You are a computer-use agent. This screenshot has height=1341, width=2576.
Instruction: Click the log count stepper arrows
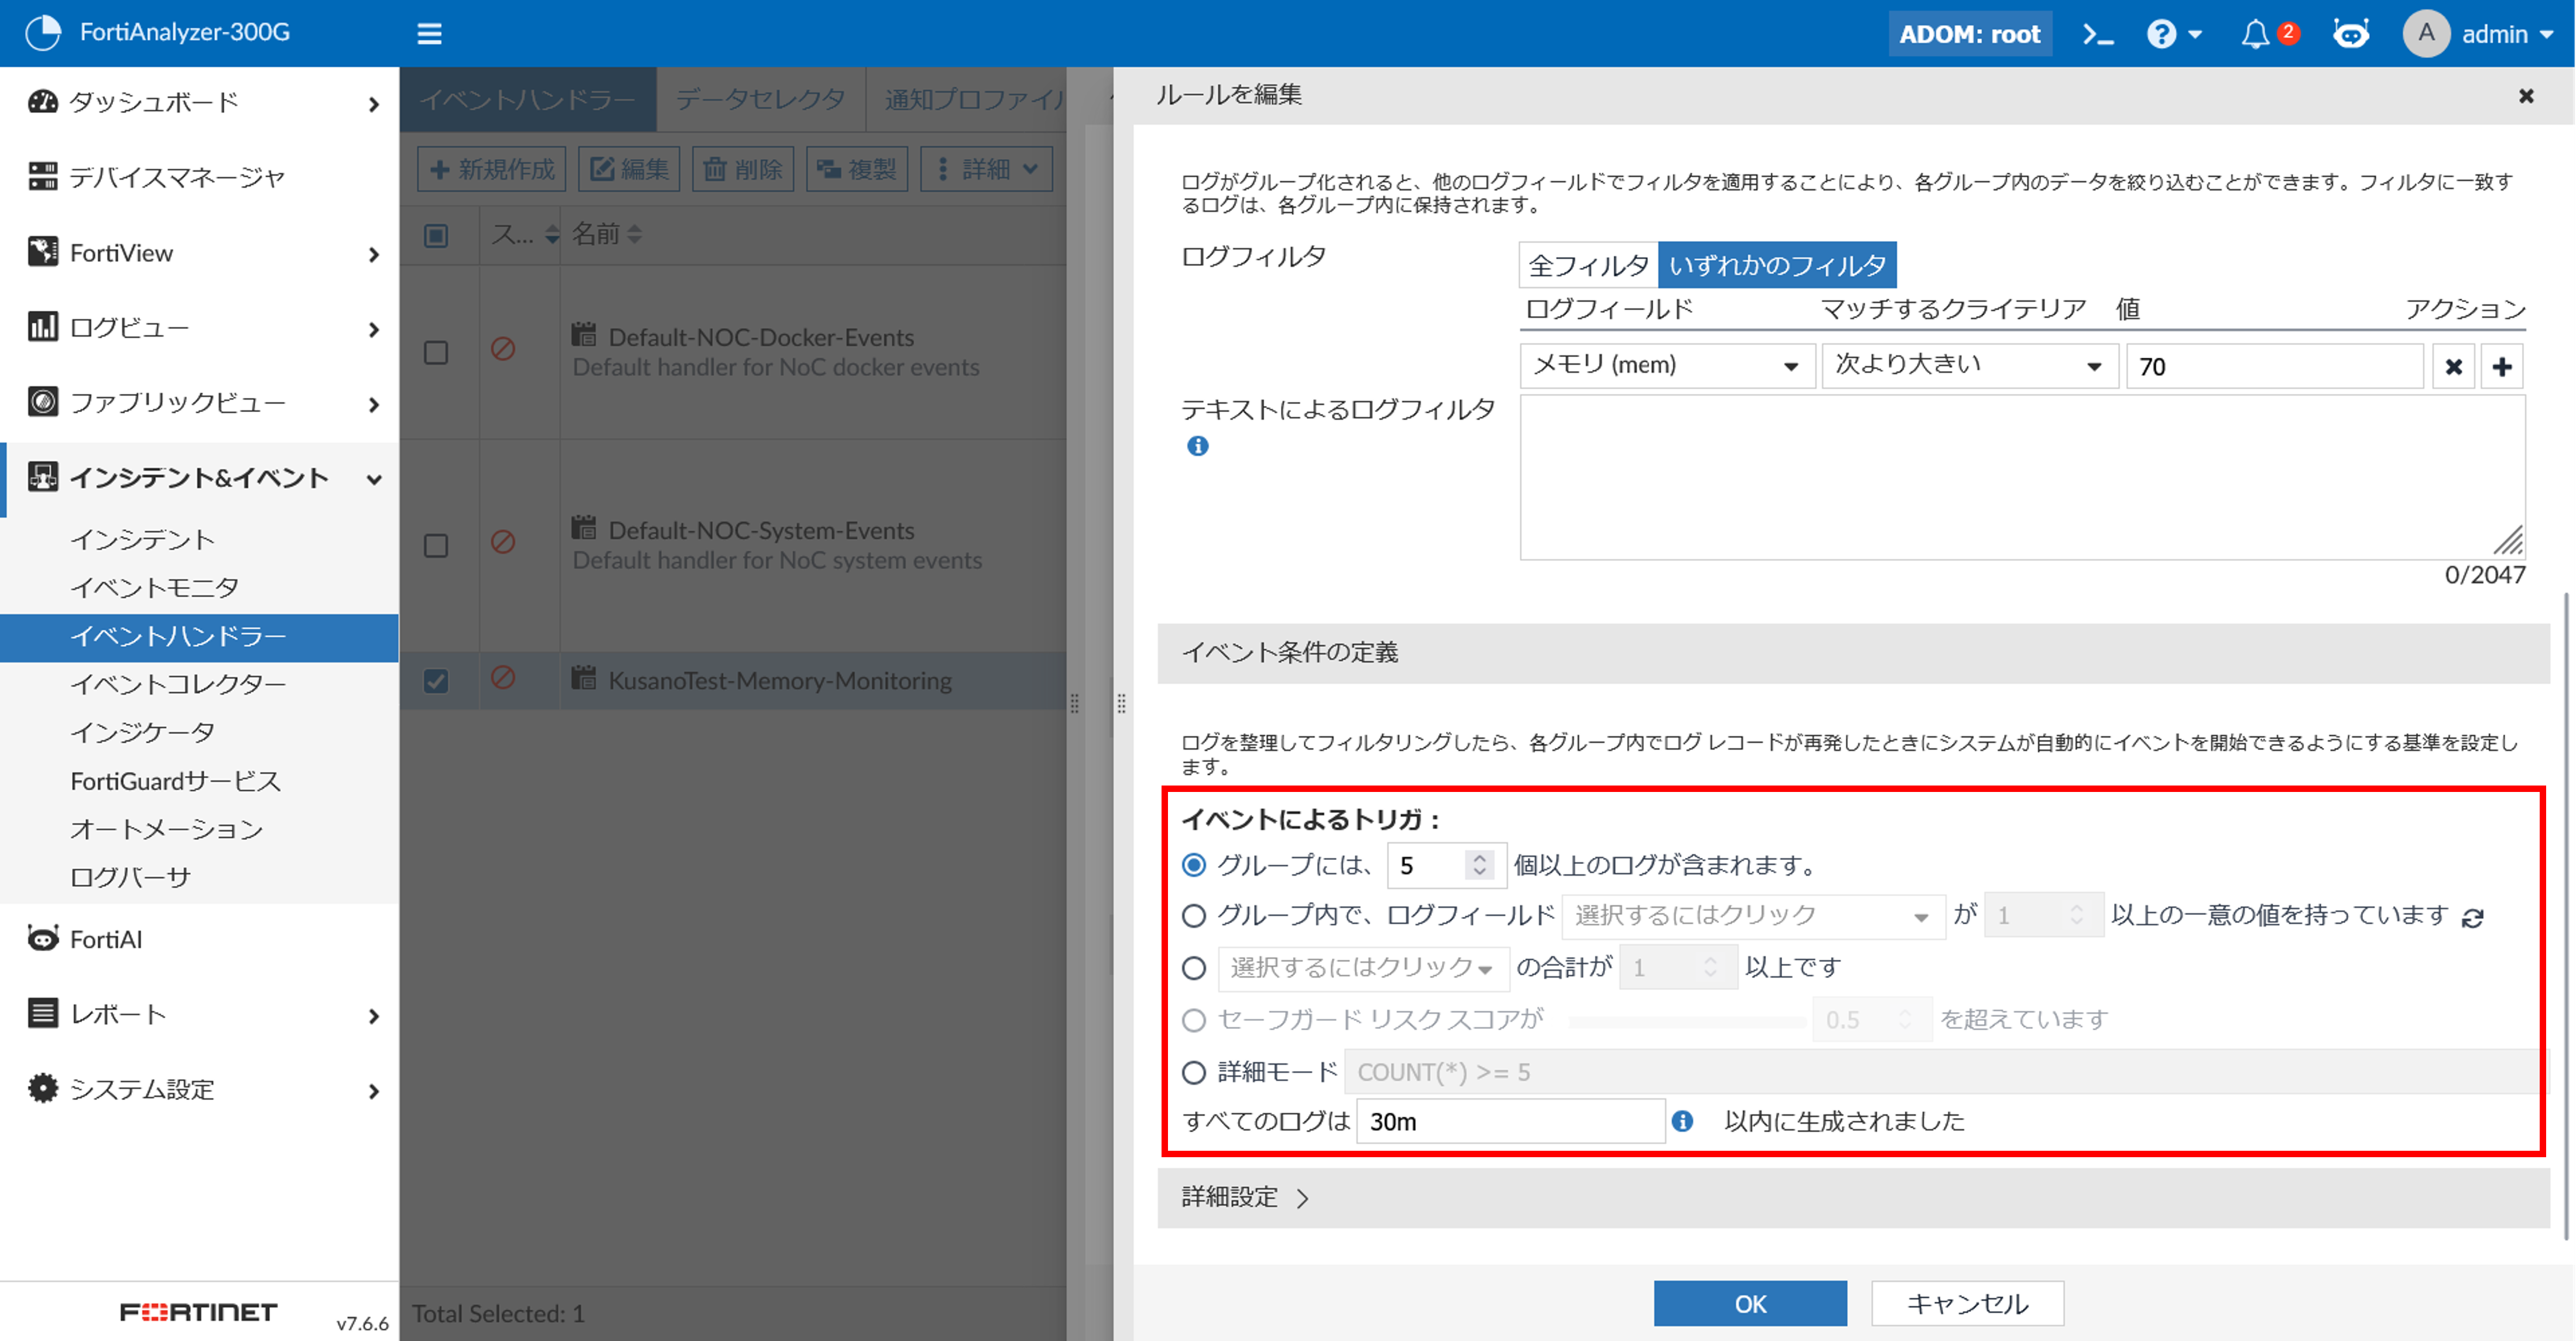pos(1479,865)
